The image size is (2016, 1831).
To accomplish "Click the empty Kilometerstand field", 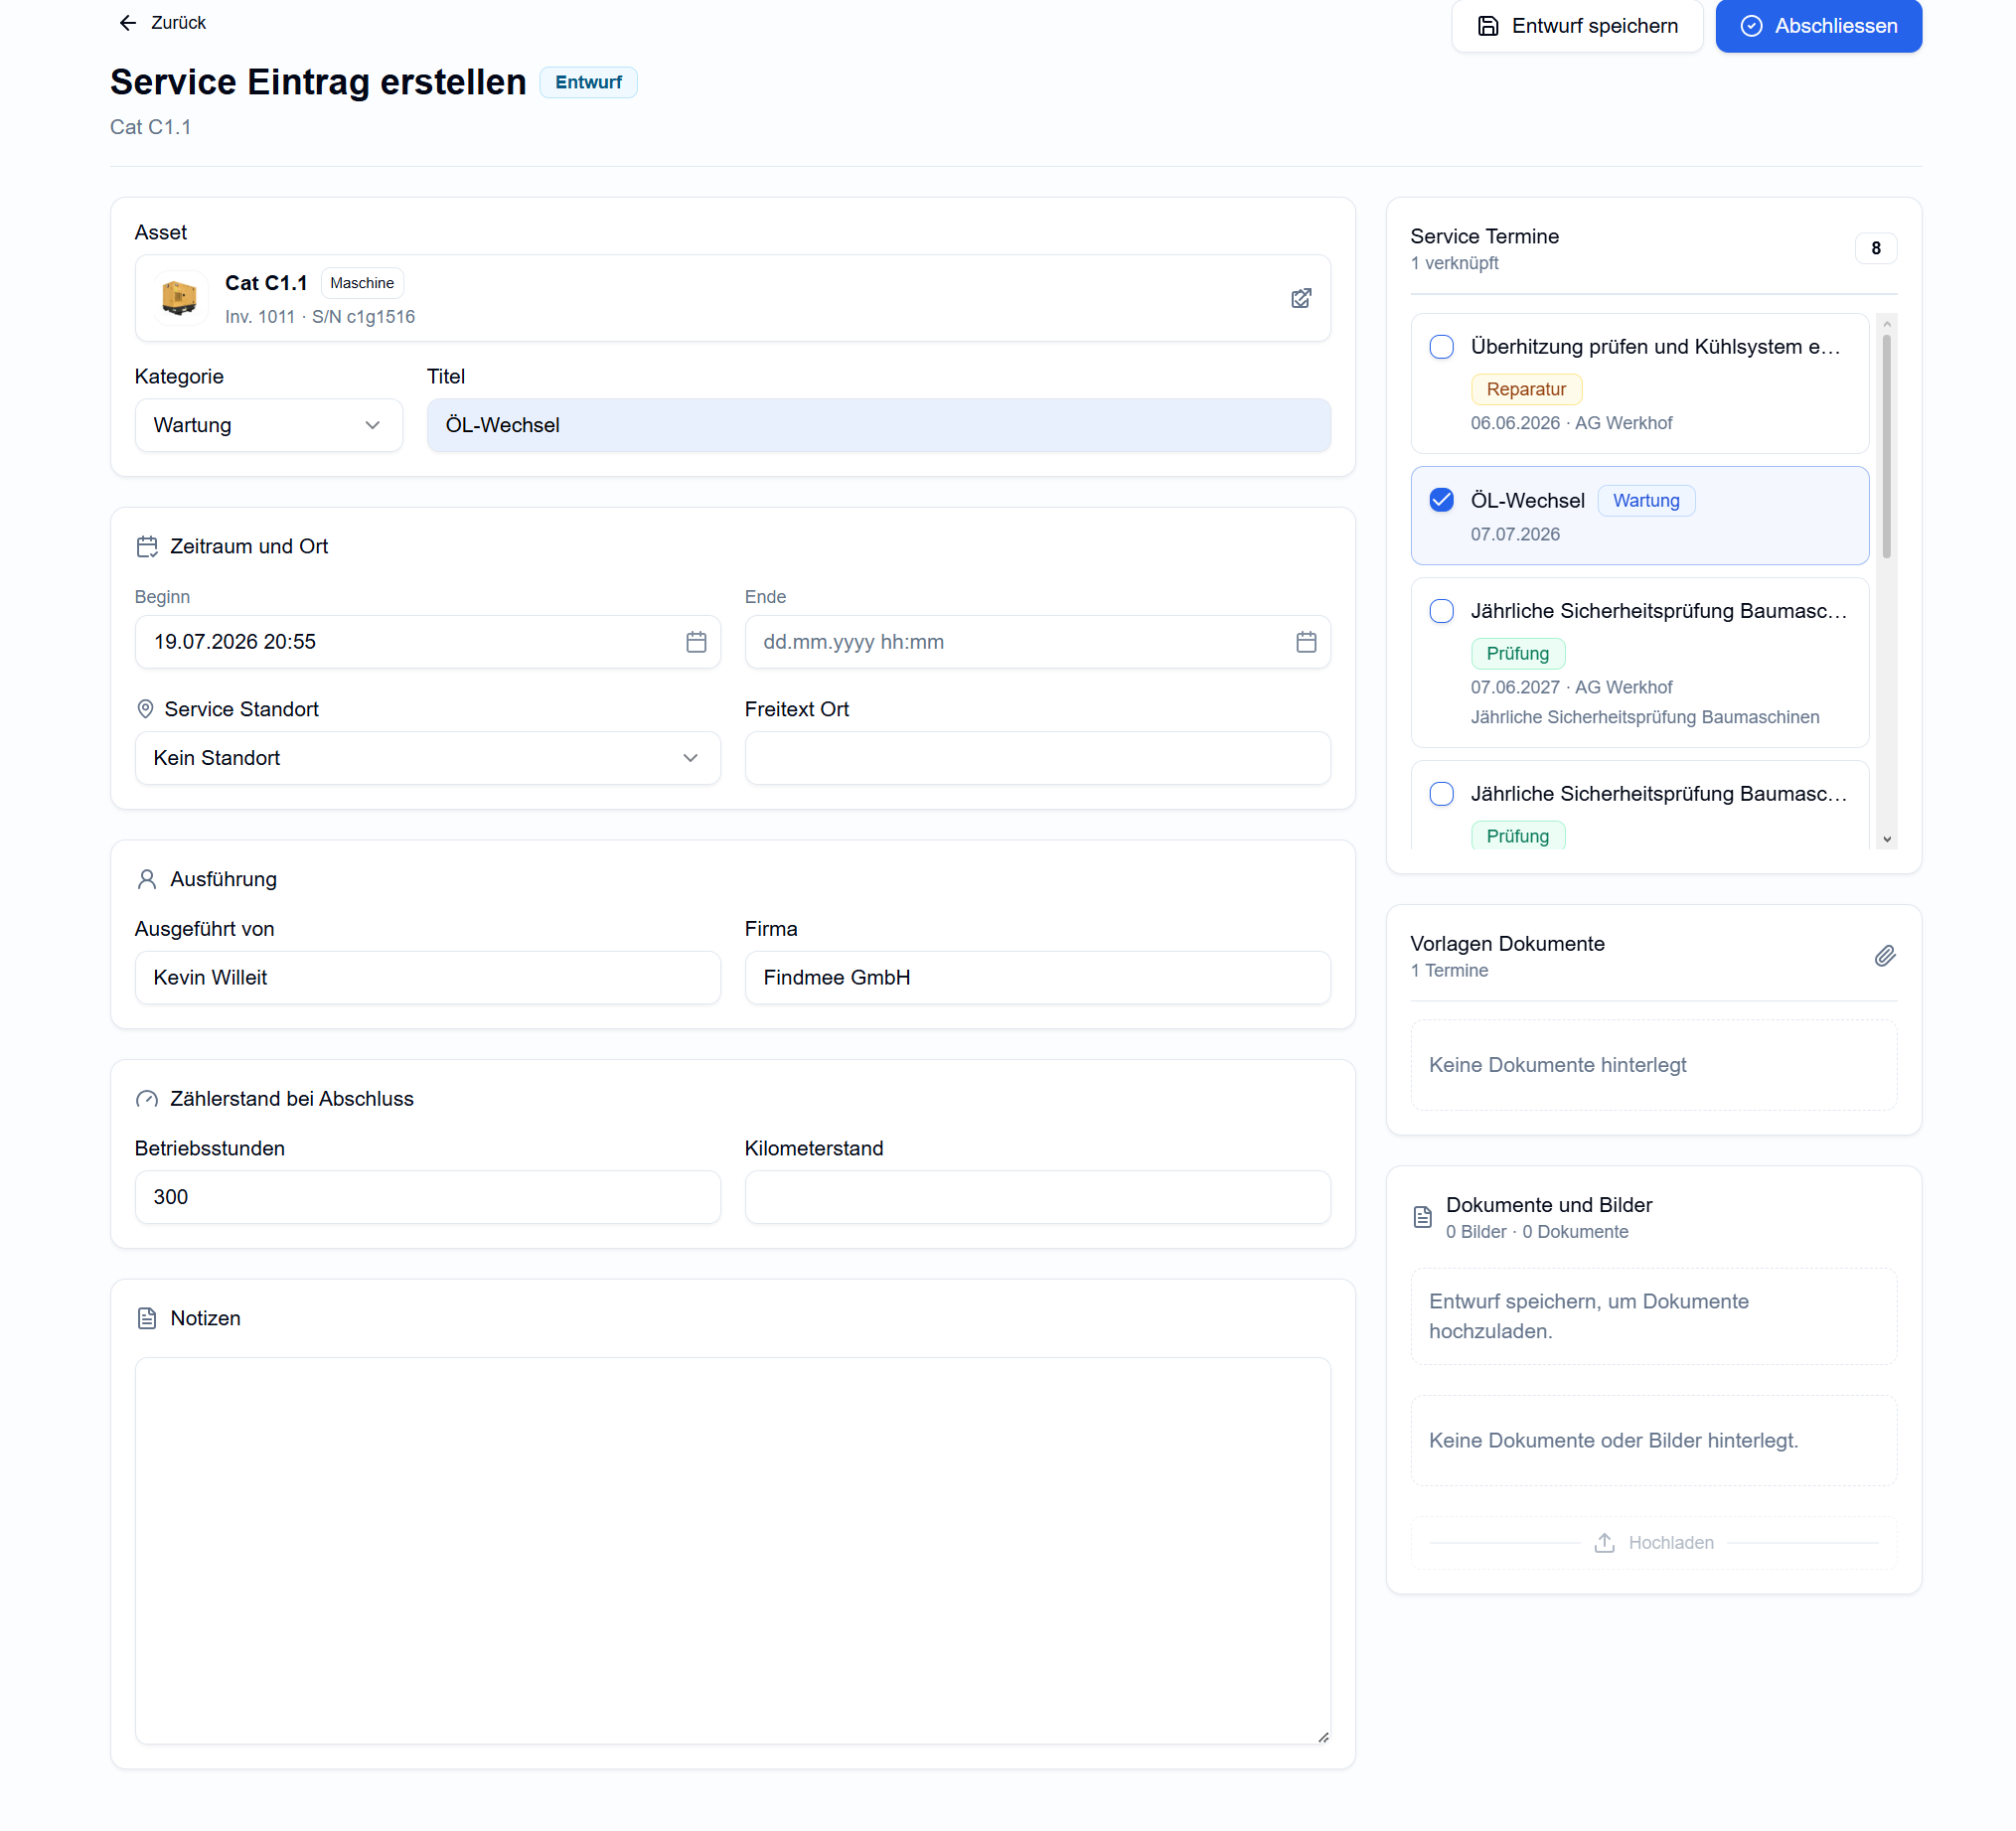I will [1037, 1197].
